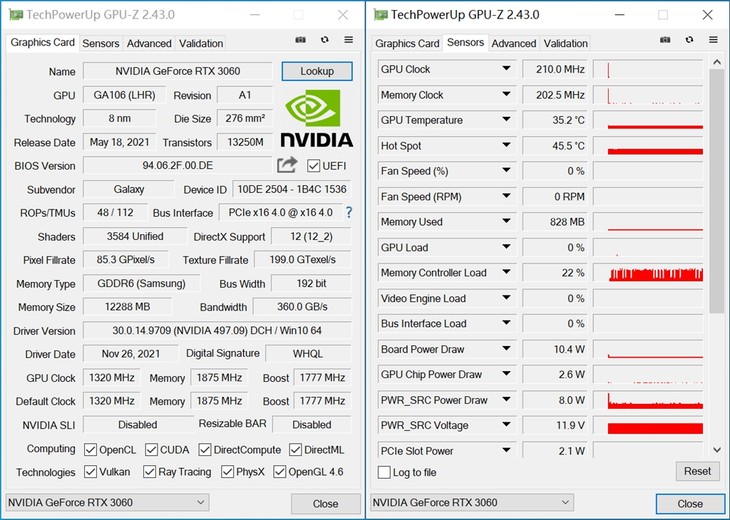Switch to Advanced tab in left window
Image resolution: width=730 pixels, height=520 pixels.
pyautogui.click(x=149, y=43)
